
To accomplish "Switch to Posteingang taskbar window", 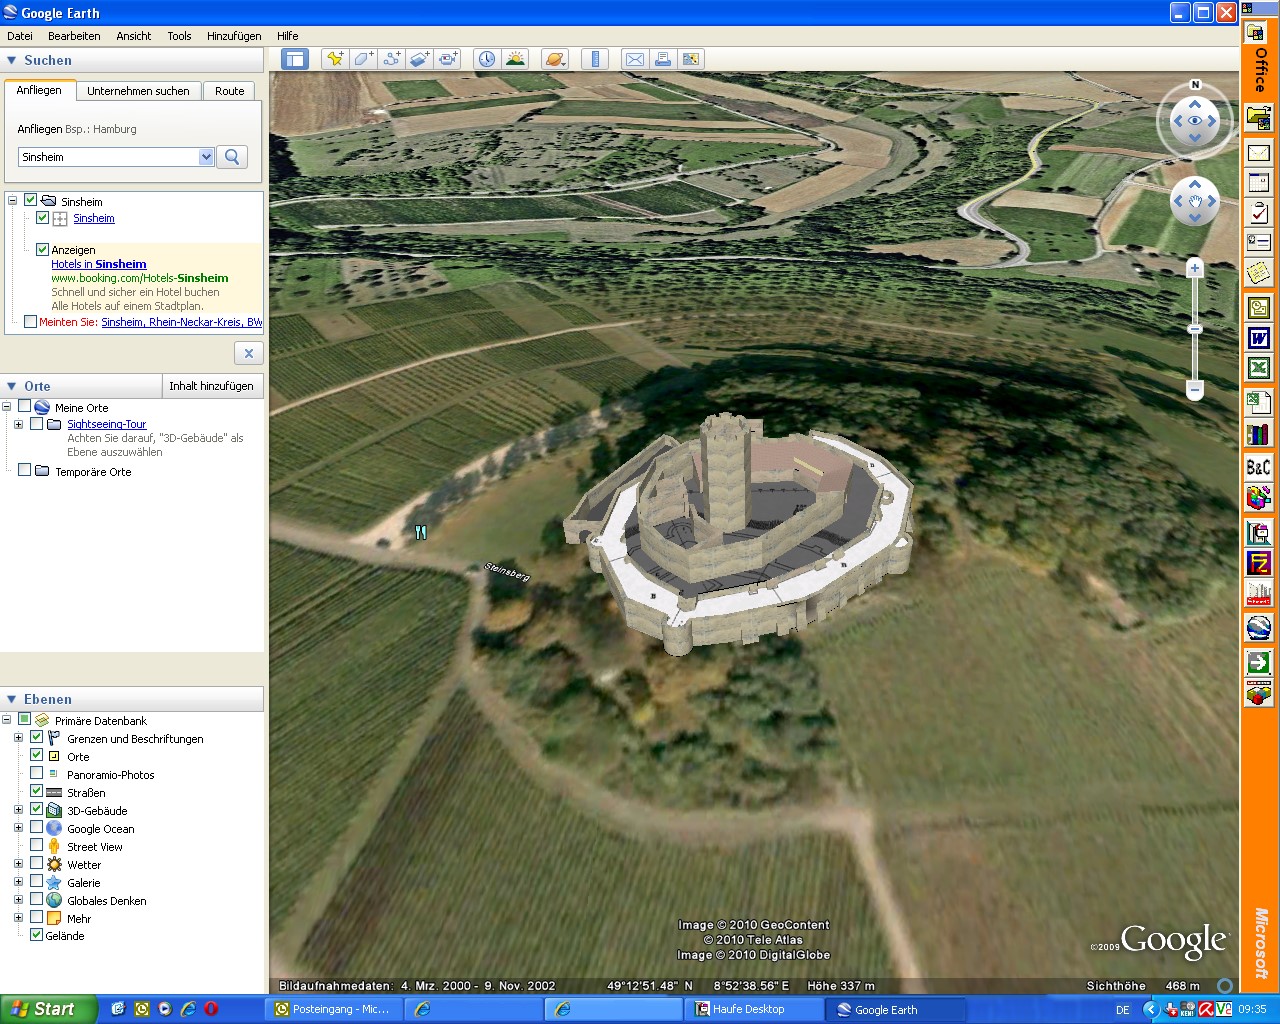I will 333,1009.
